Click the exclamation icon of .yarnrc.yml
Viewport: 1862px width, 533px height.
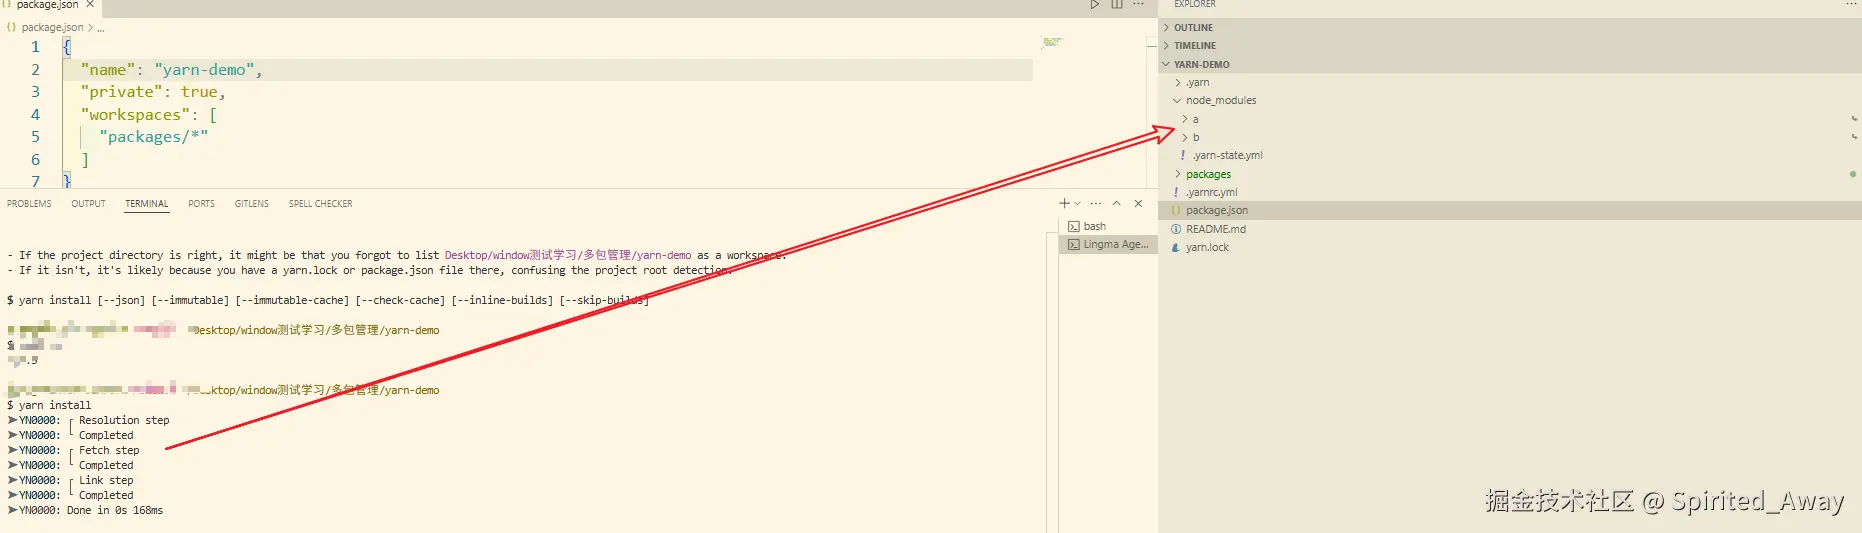1176,192
